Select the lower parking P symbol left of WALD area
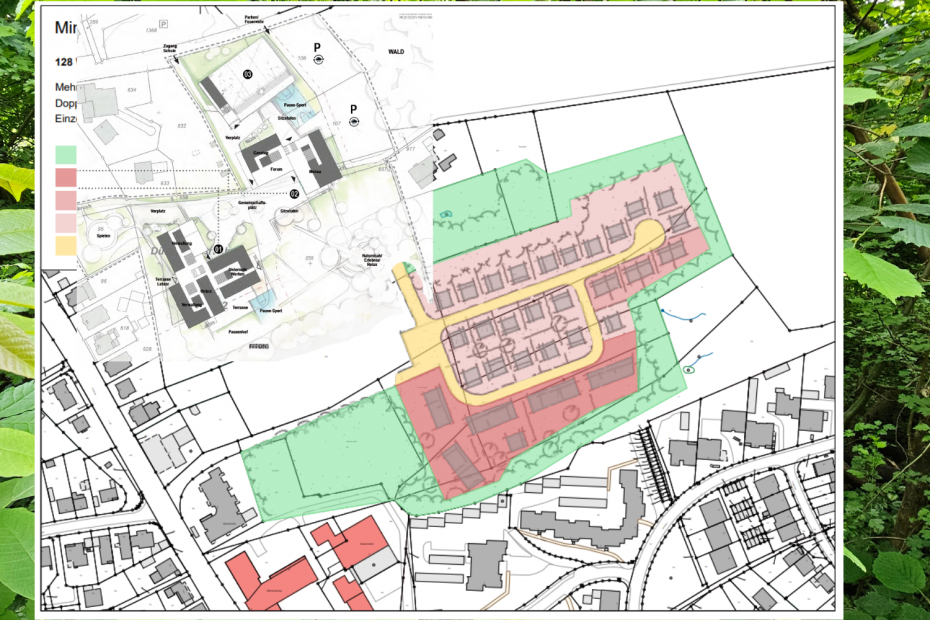This screenshot has height=620, width=930. (353, 108)
